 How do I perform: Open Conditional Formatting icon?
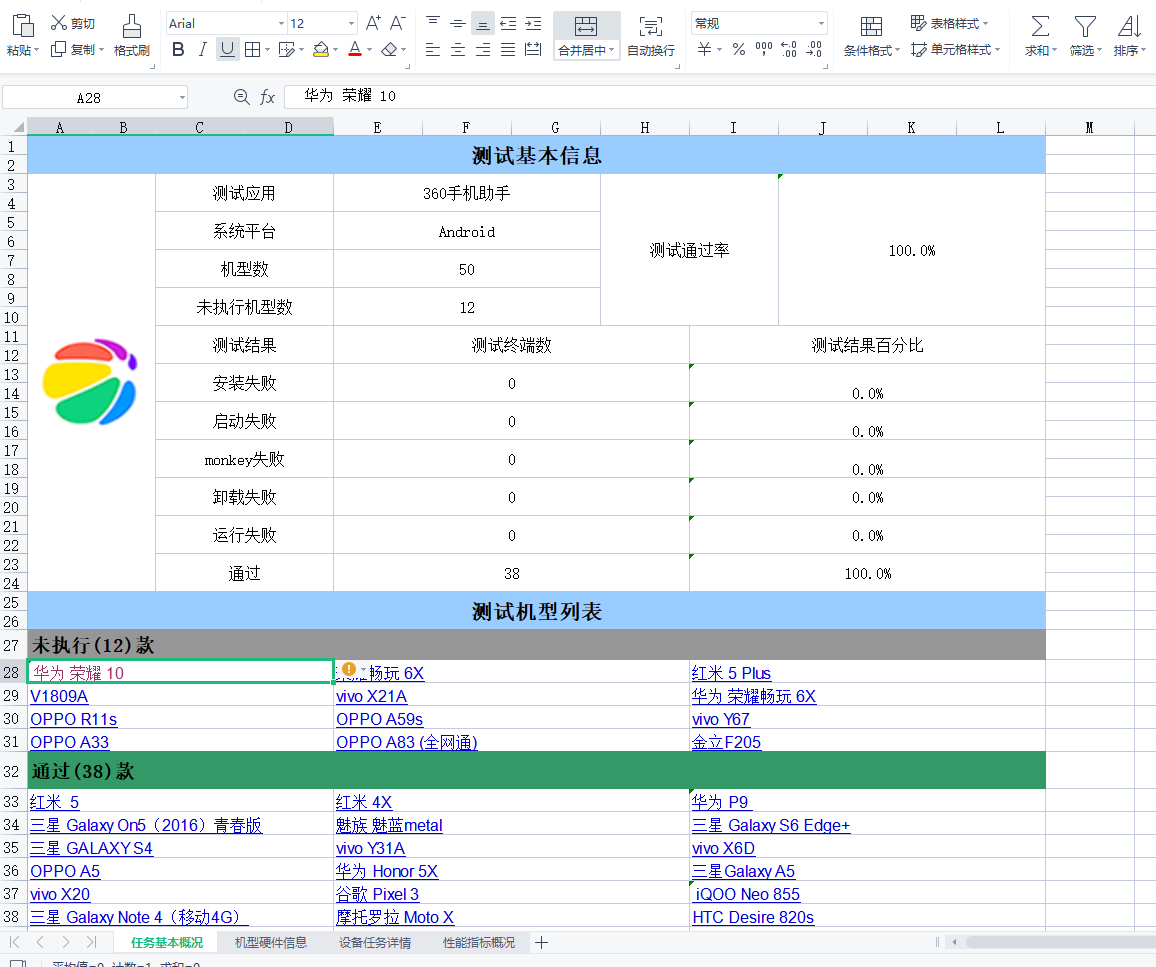pyautogui.click(x=871, y=27)
